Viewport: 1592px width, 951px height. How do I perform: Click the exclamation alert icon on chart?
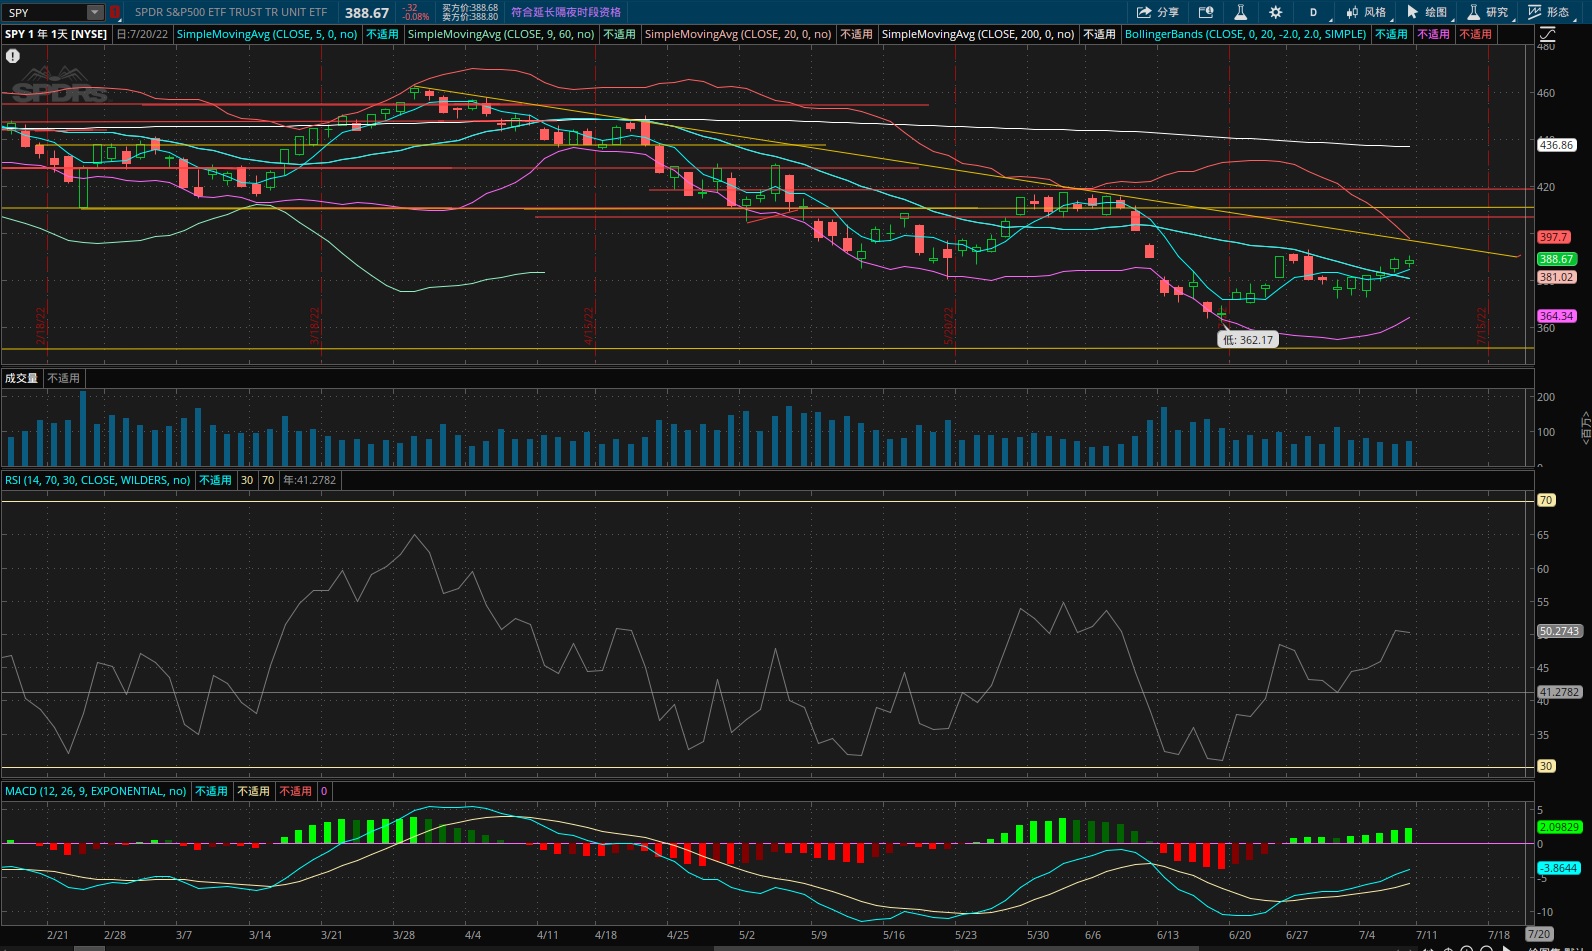pos(13,56)
